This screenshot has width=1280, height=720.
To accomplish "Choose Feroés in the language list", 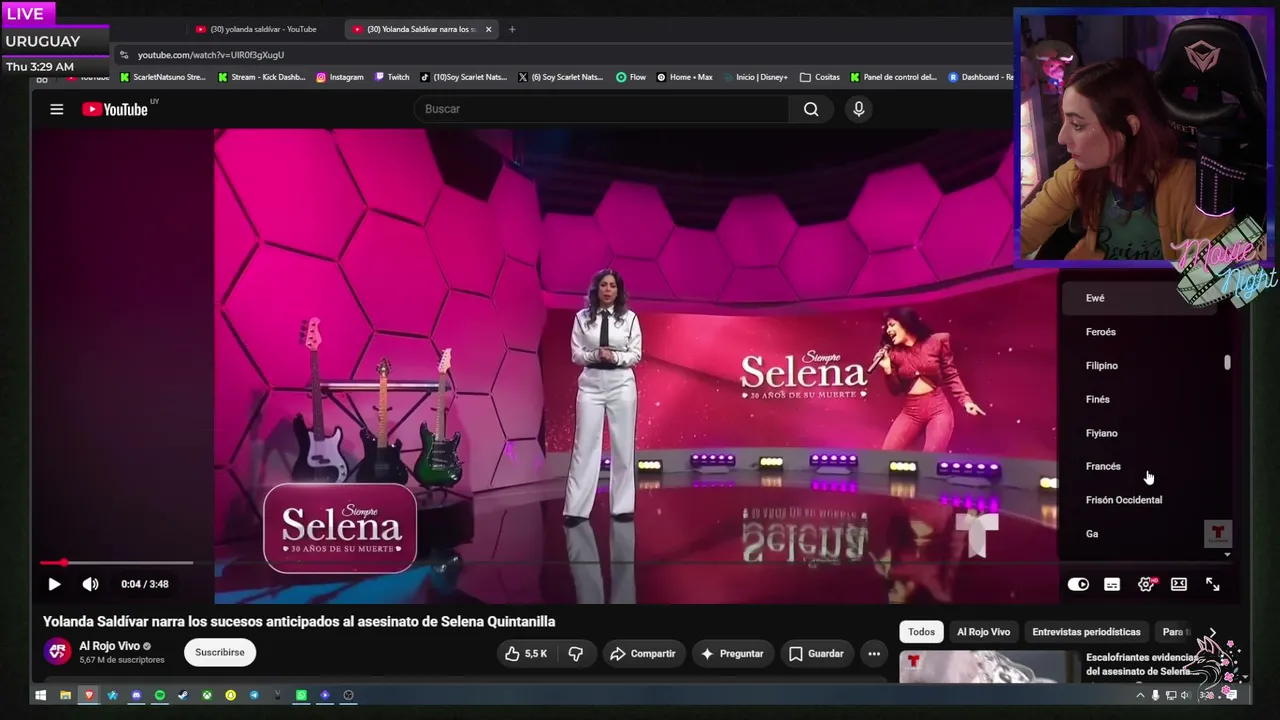I will [1140, 332].
